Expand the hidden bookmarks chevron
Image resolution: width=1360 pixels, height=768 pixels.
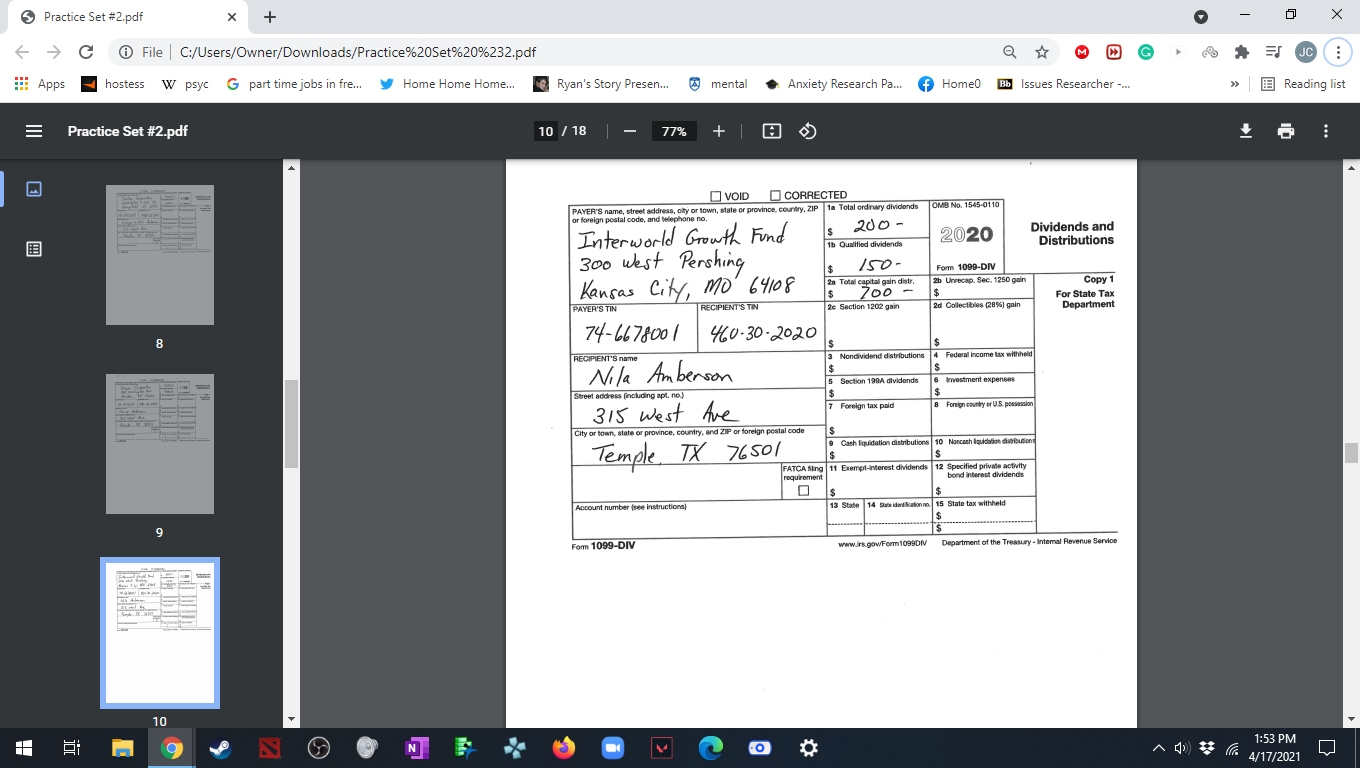[x=1234, y=84]
